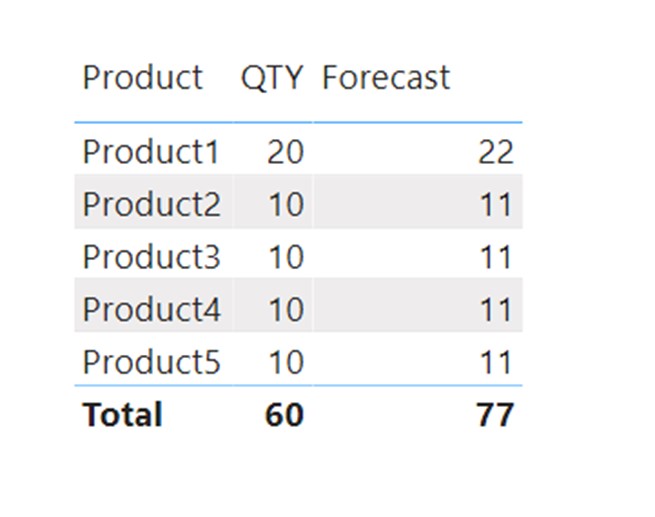Select the Product4 row label
This screenshot has height=517, width=655.
(151, 309)
